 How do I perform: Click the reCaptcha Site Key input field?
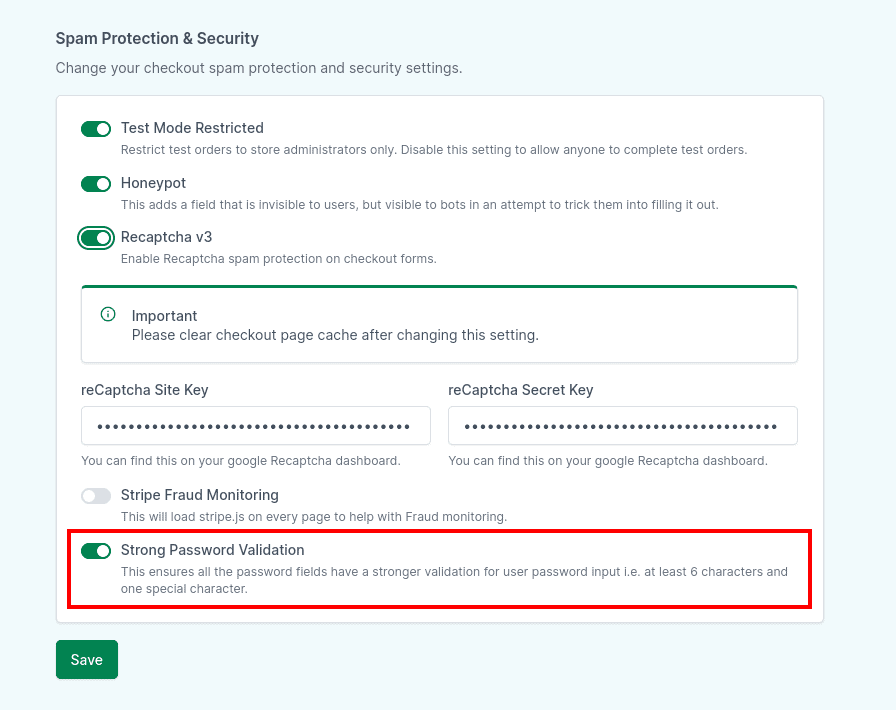point(255,426)
